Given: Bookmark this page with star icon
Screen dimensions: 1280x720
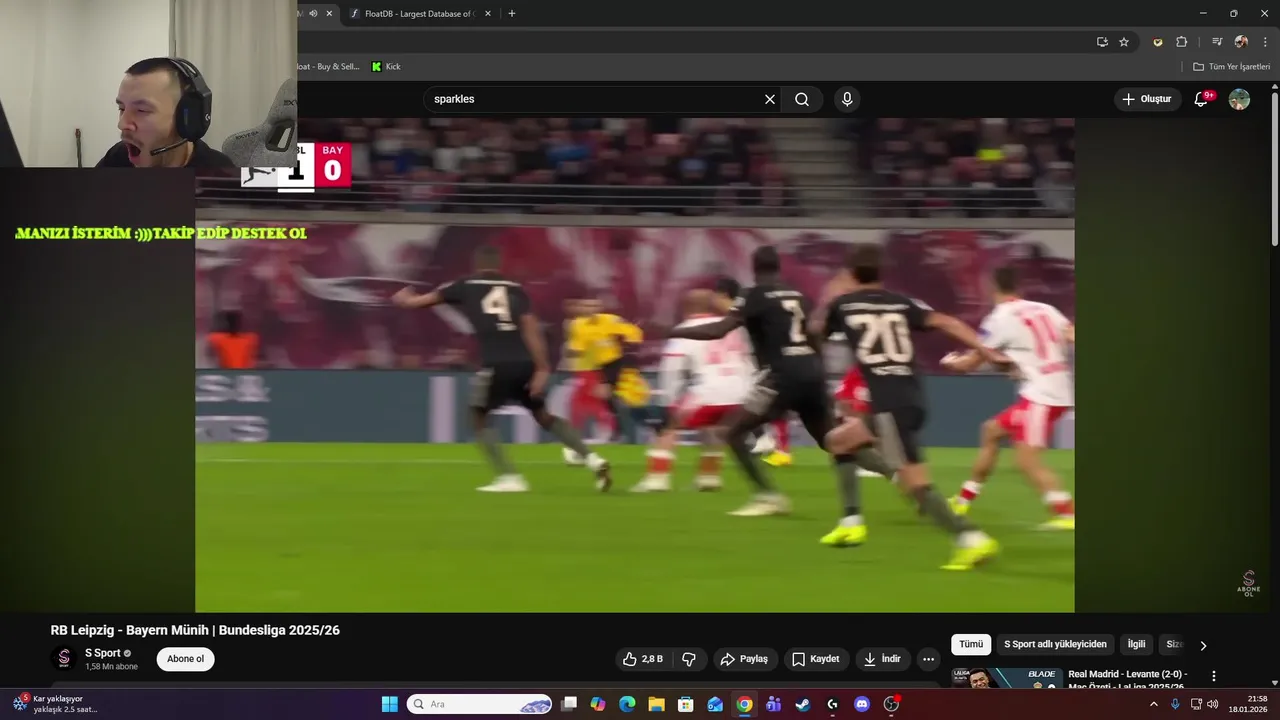Looking at the screenshot, I should (1124, 42).
